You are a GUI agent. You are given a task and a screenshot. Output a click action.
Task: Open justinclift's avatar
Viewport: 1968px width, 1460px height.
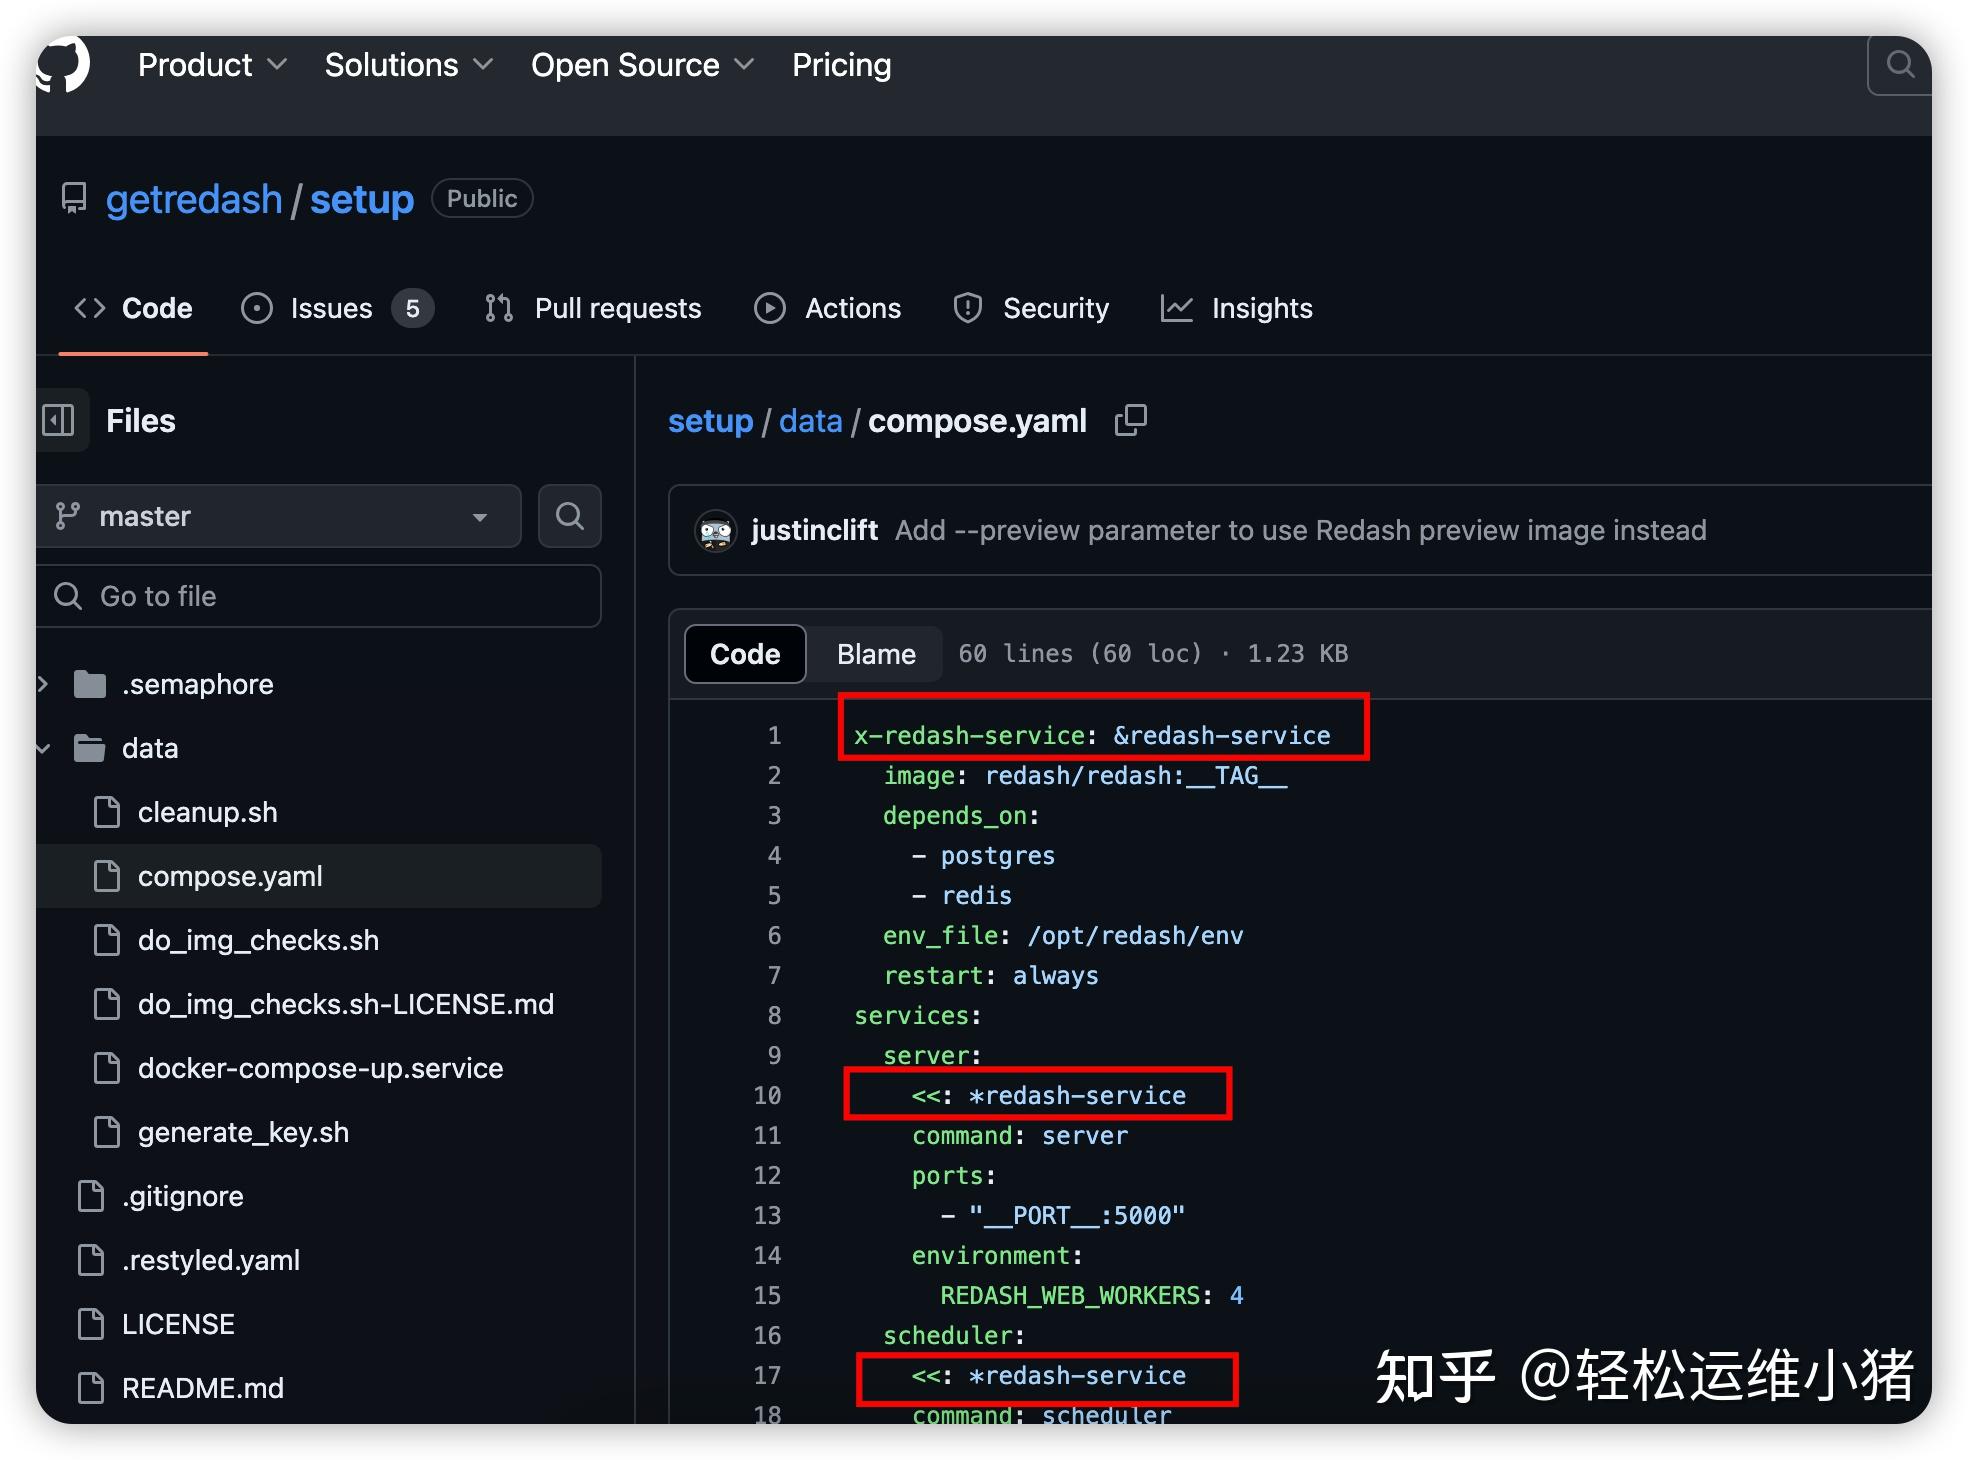point(715,531)
